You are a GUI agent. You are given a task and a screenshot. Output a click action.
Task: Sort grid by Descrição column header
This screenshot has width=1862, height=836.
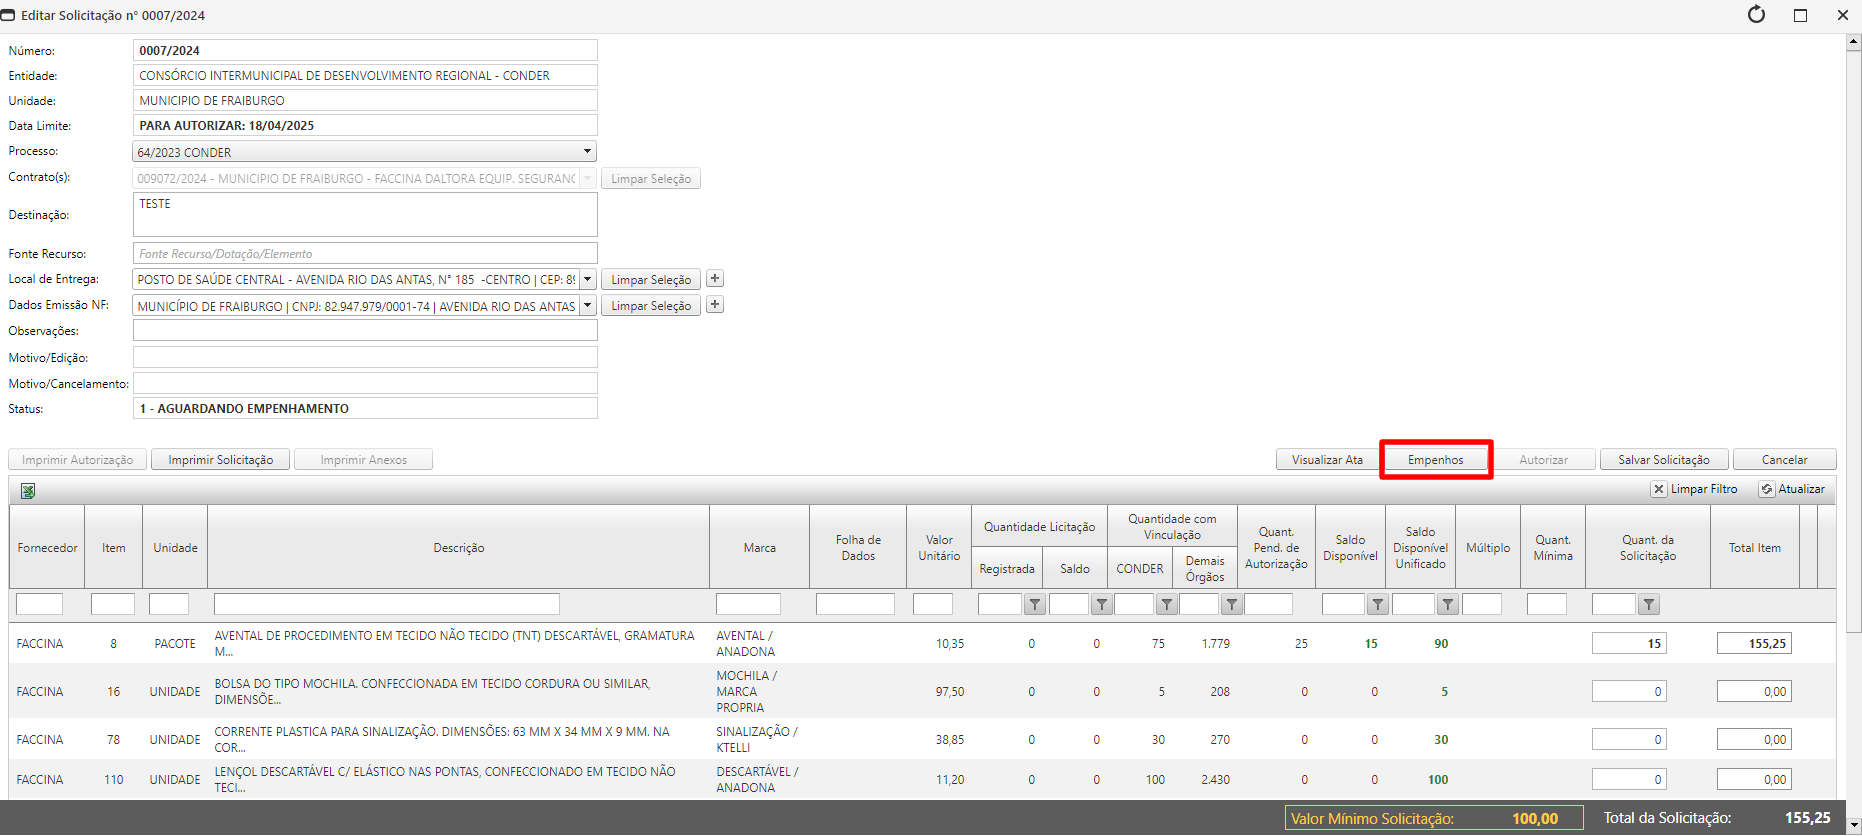[x=458, y=548]
